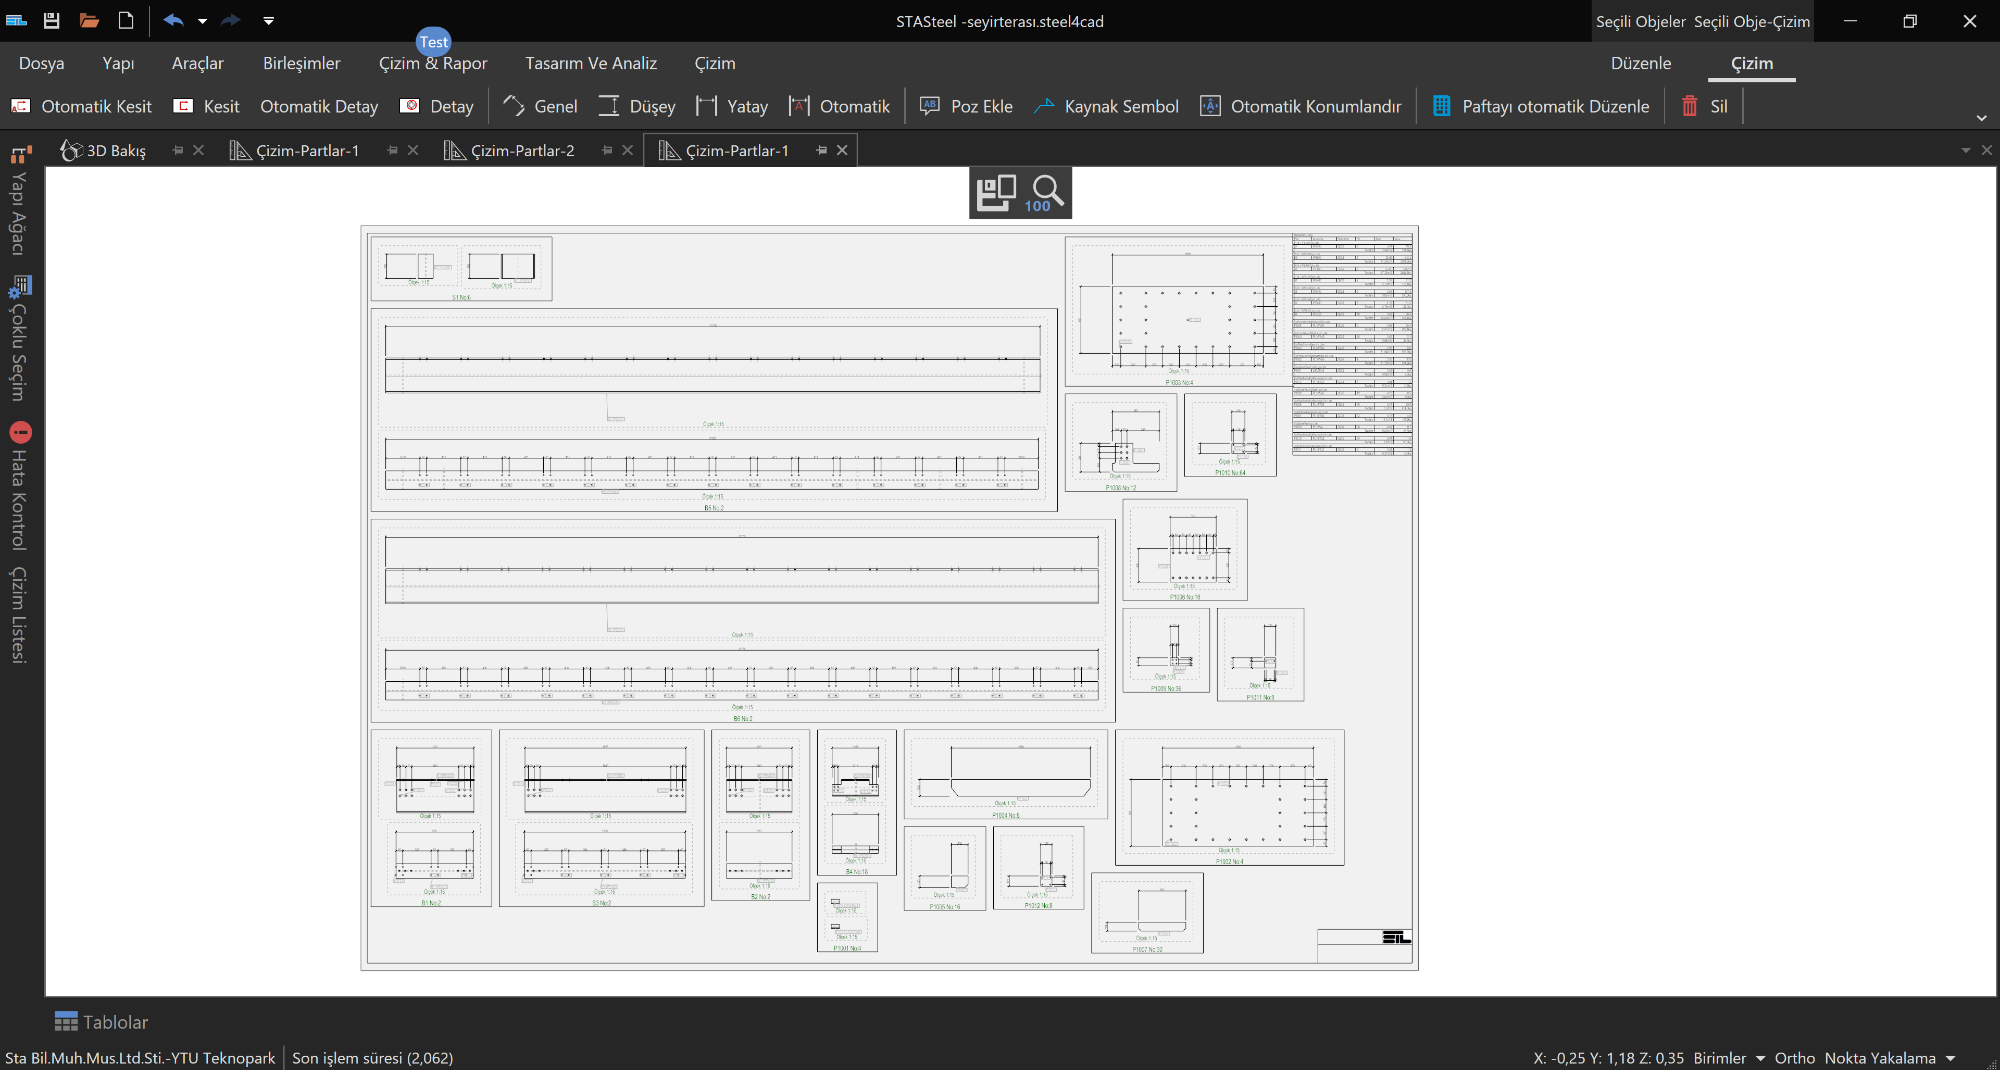The width and height of the screenshot is (2000, 1070).
Task: Click the zoom 100 magnifier button
Action: [1046, 192]
